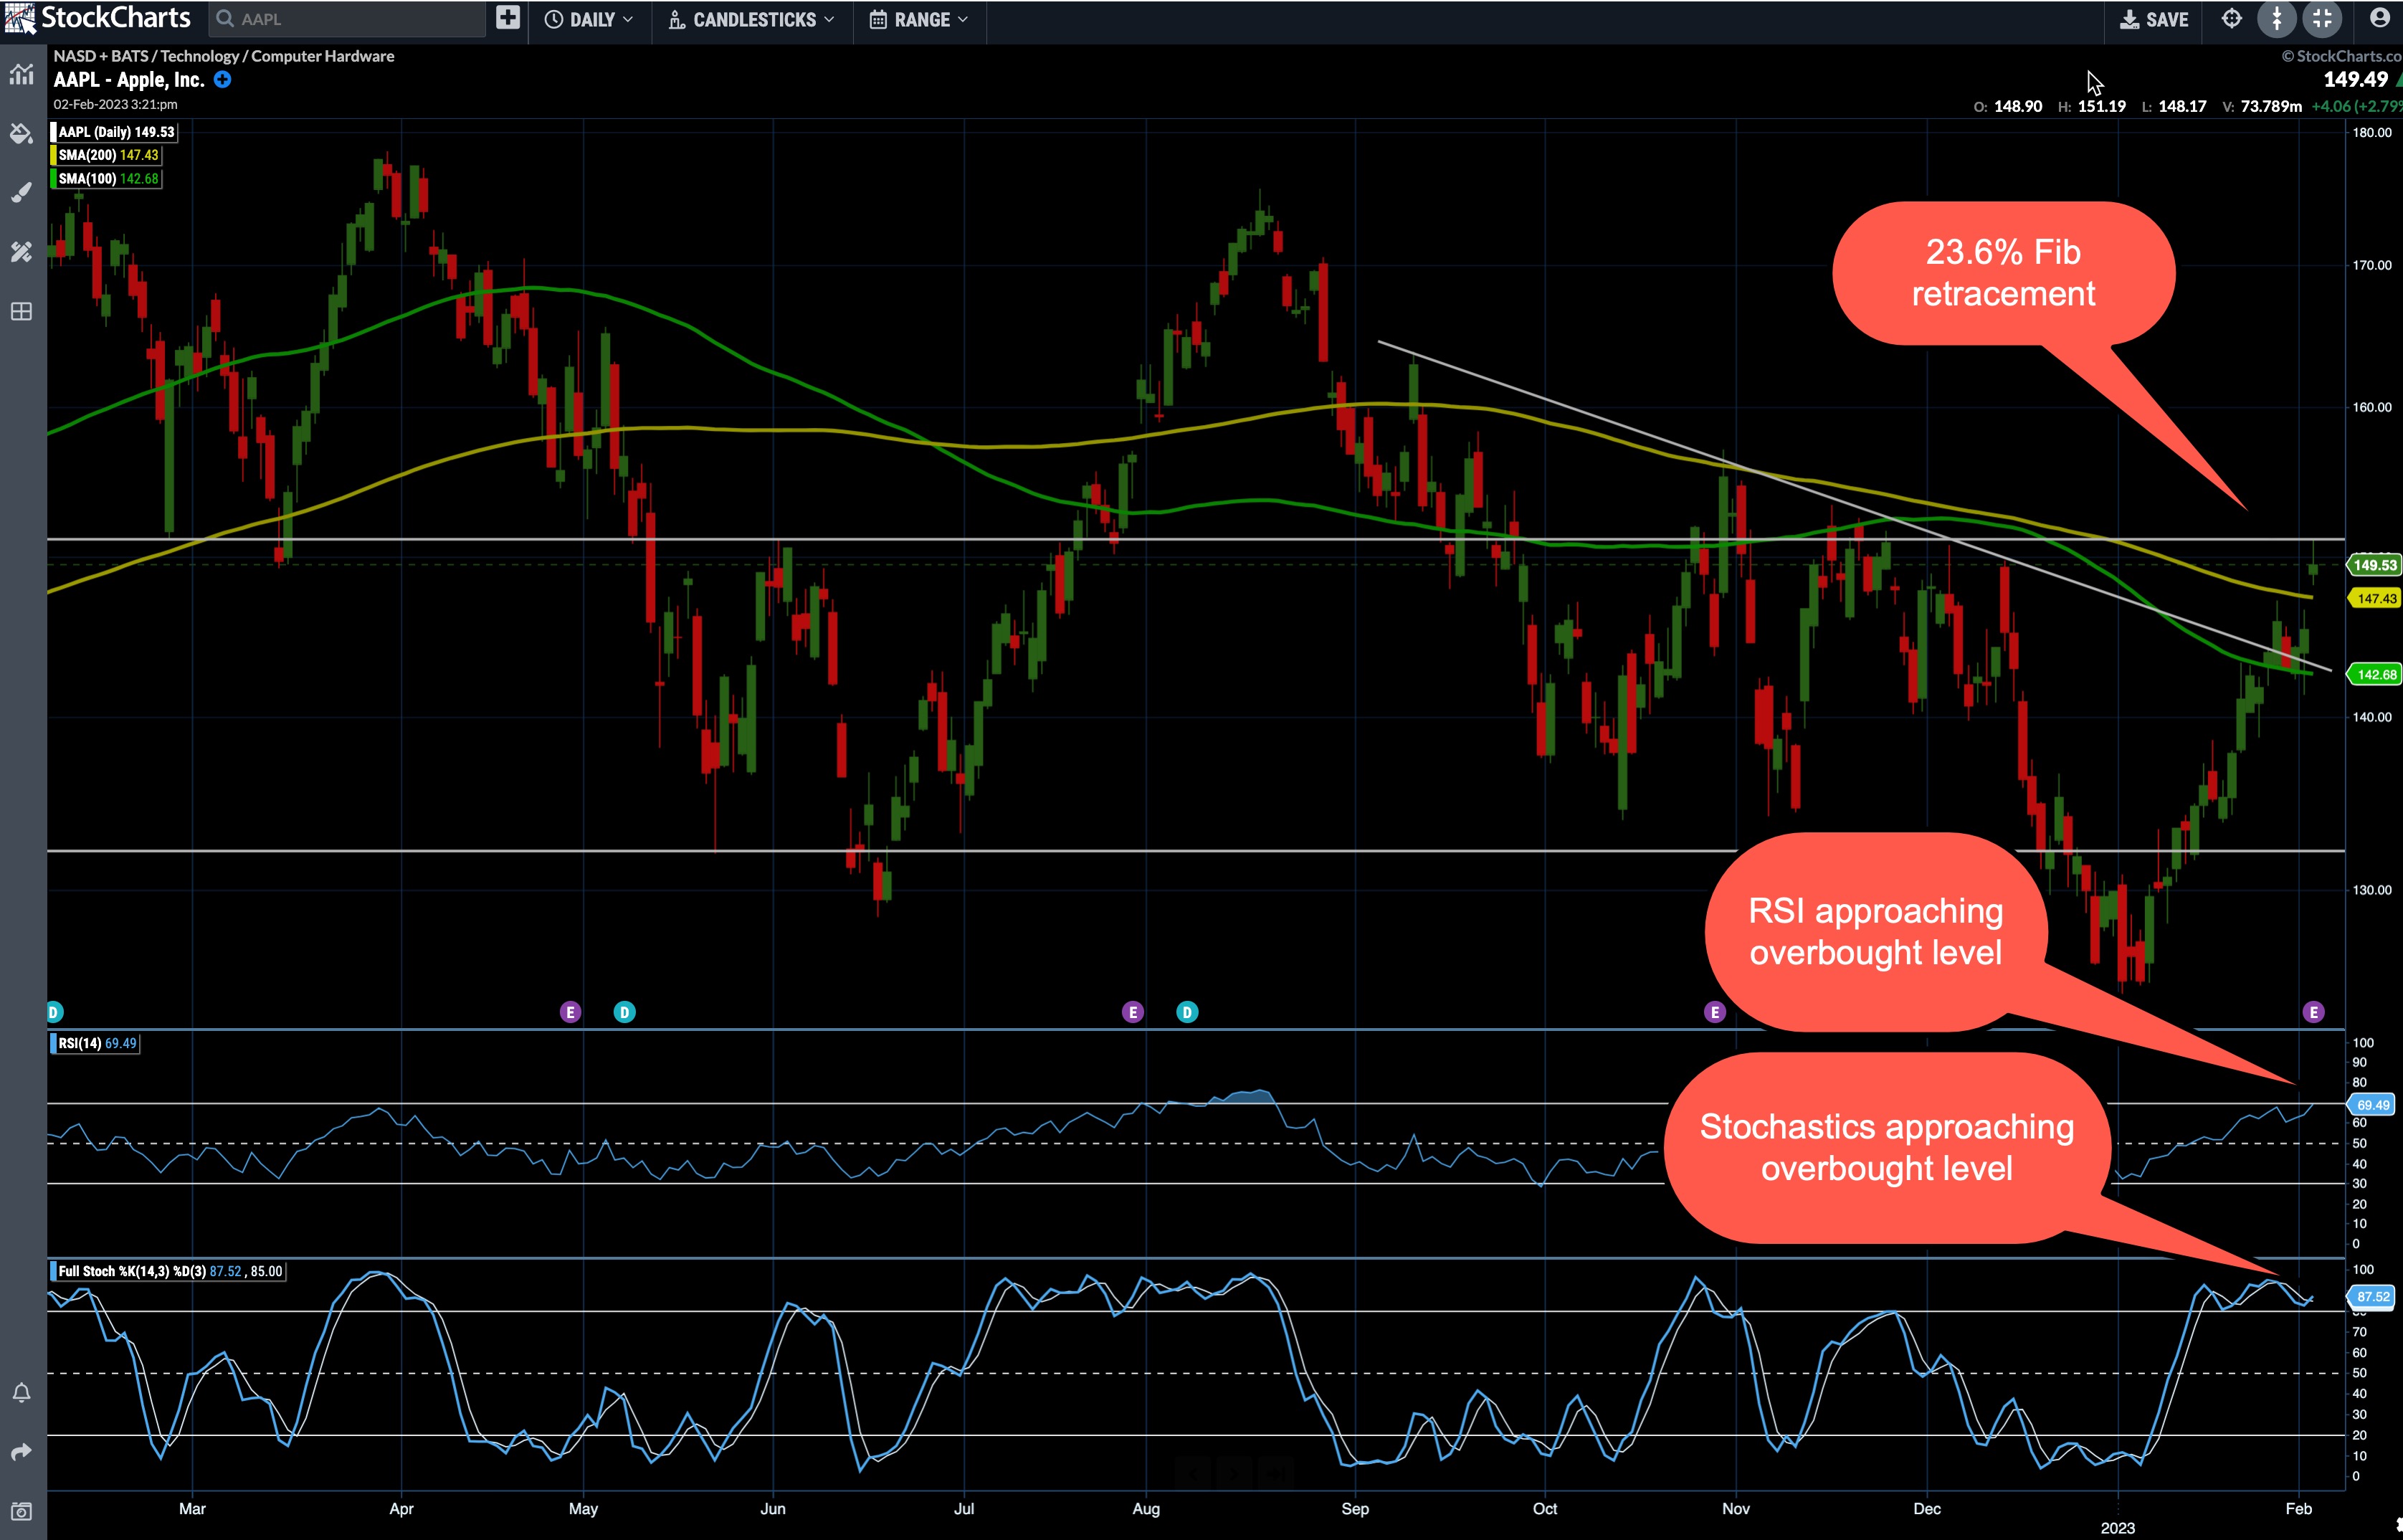Select the paintbrush annotation tool in sidebar
Viewport: 2403px width, 1540px height.
[x=22, y=193]
